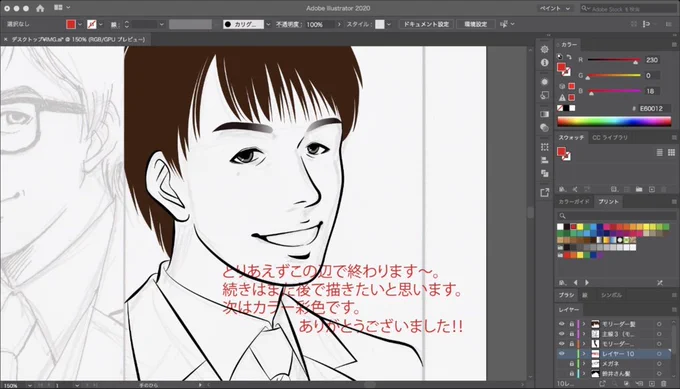Image resolution: width=680 pixels, height=389 pixels.
Task: Select the プリント swatch library tab
Action: click(608, 202)
